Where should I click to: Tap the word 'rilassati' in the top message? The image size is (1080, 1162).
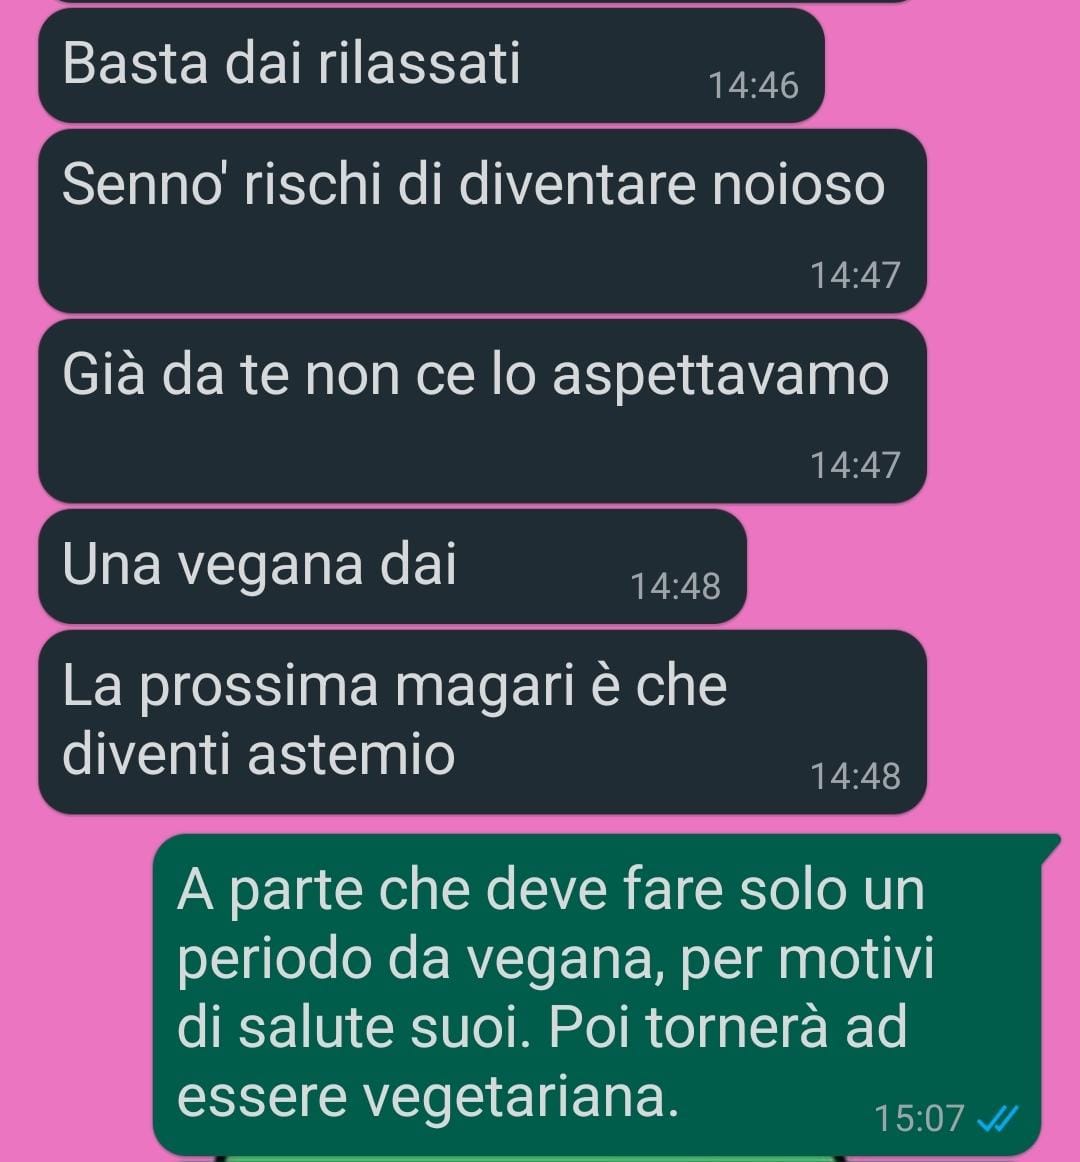[x=420, y=63]
